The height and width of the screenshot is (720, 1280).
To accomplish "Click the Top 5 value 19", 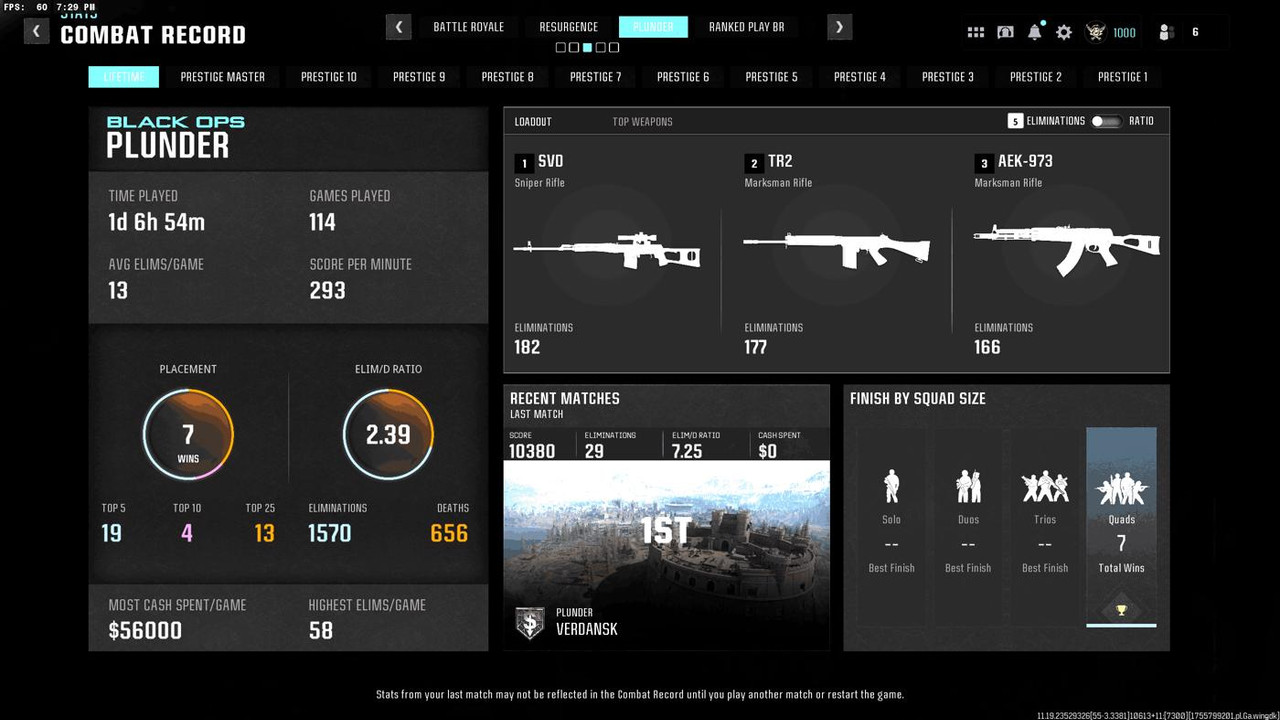I will point(111,533).
